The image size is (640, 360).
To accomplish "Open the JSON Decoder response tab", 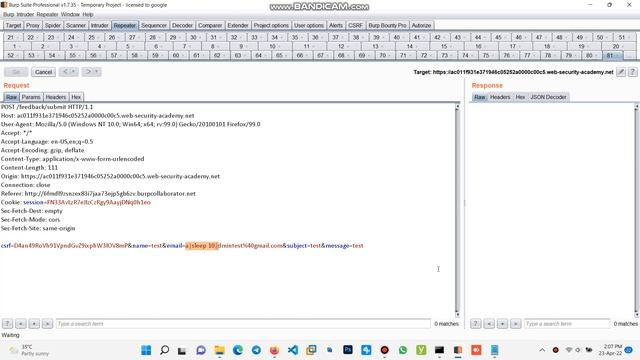I will coord(548,97).
